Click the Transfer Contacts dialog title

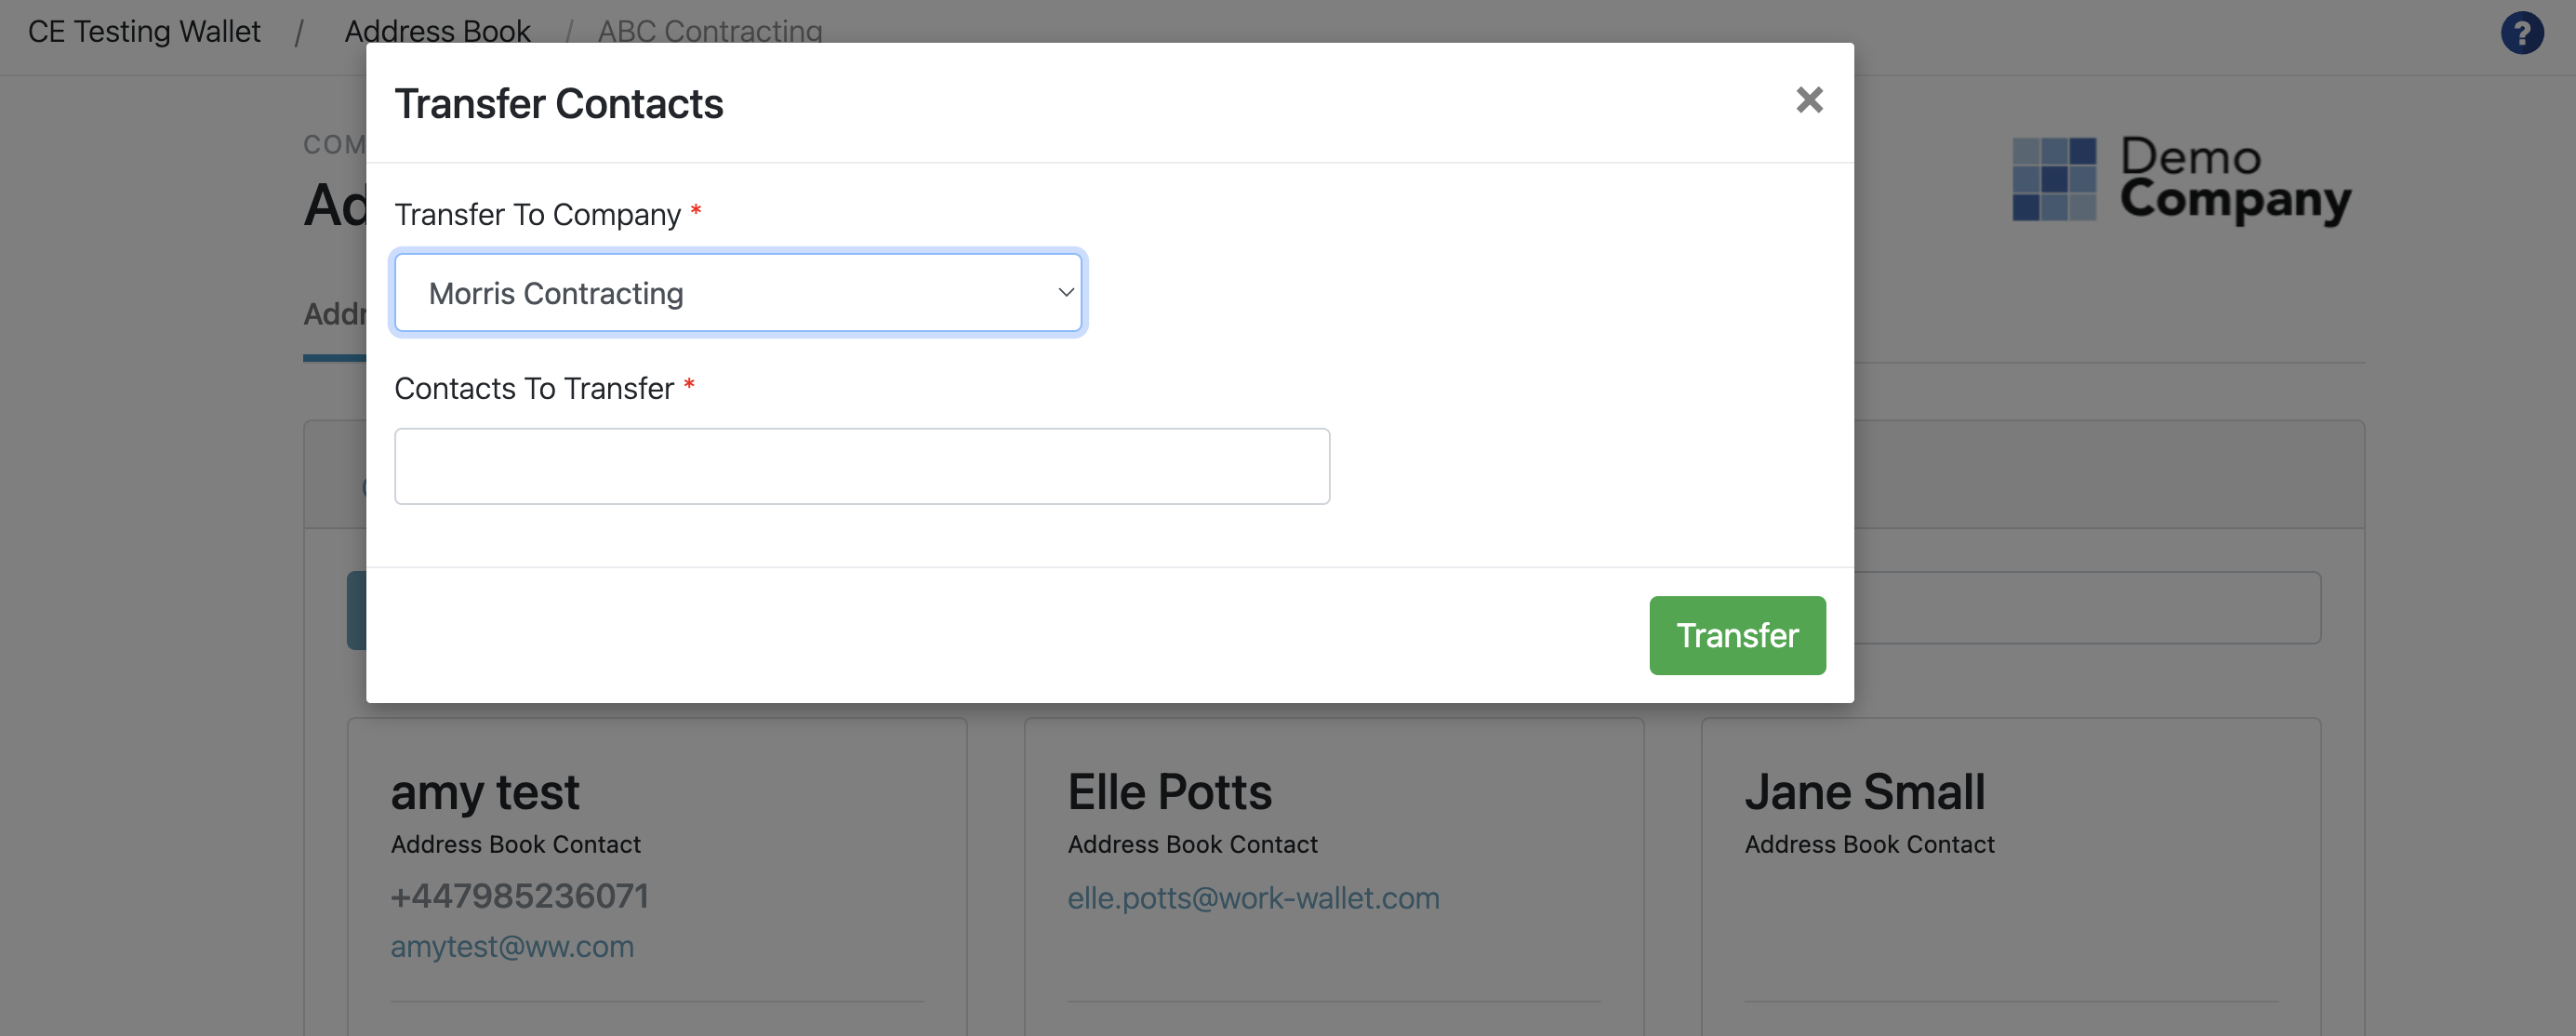[x=558, y=104]
